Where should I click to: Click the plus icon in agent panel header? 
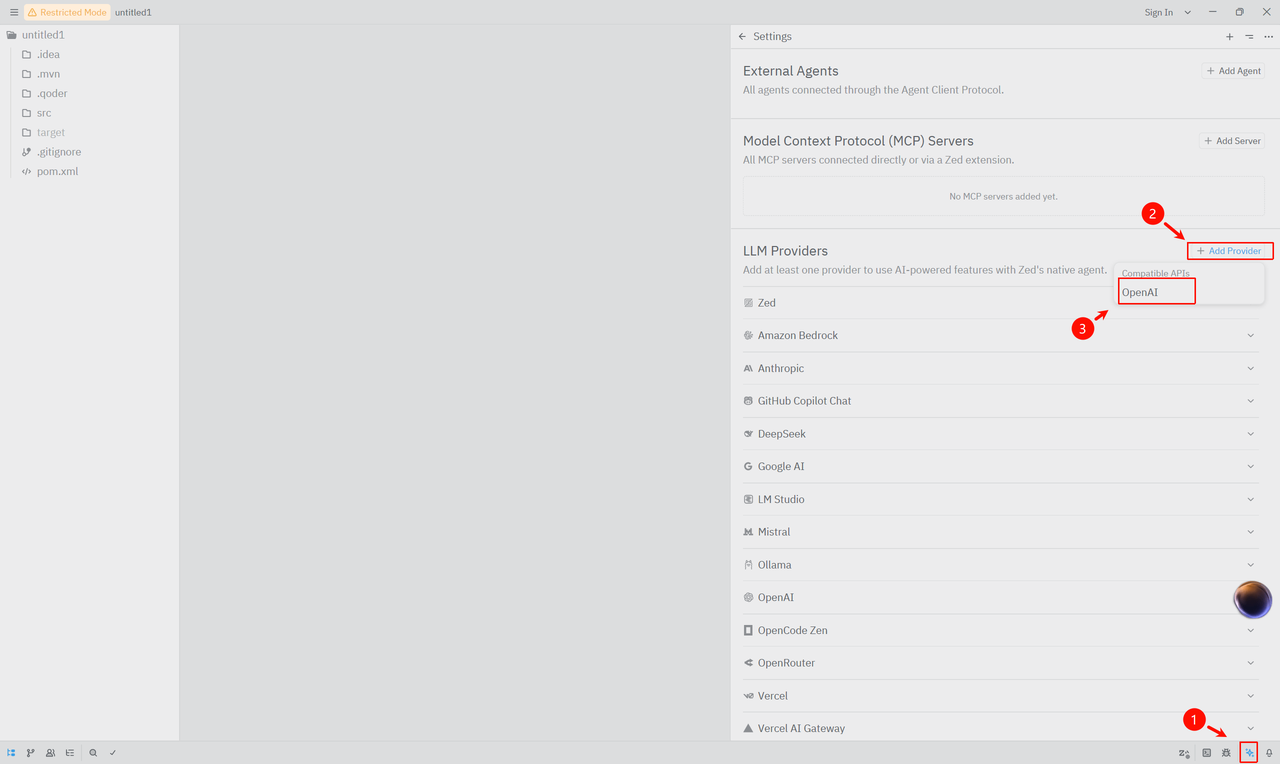pyautogui.click(x=1230, y=36)
